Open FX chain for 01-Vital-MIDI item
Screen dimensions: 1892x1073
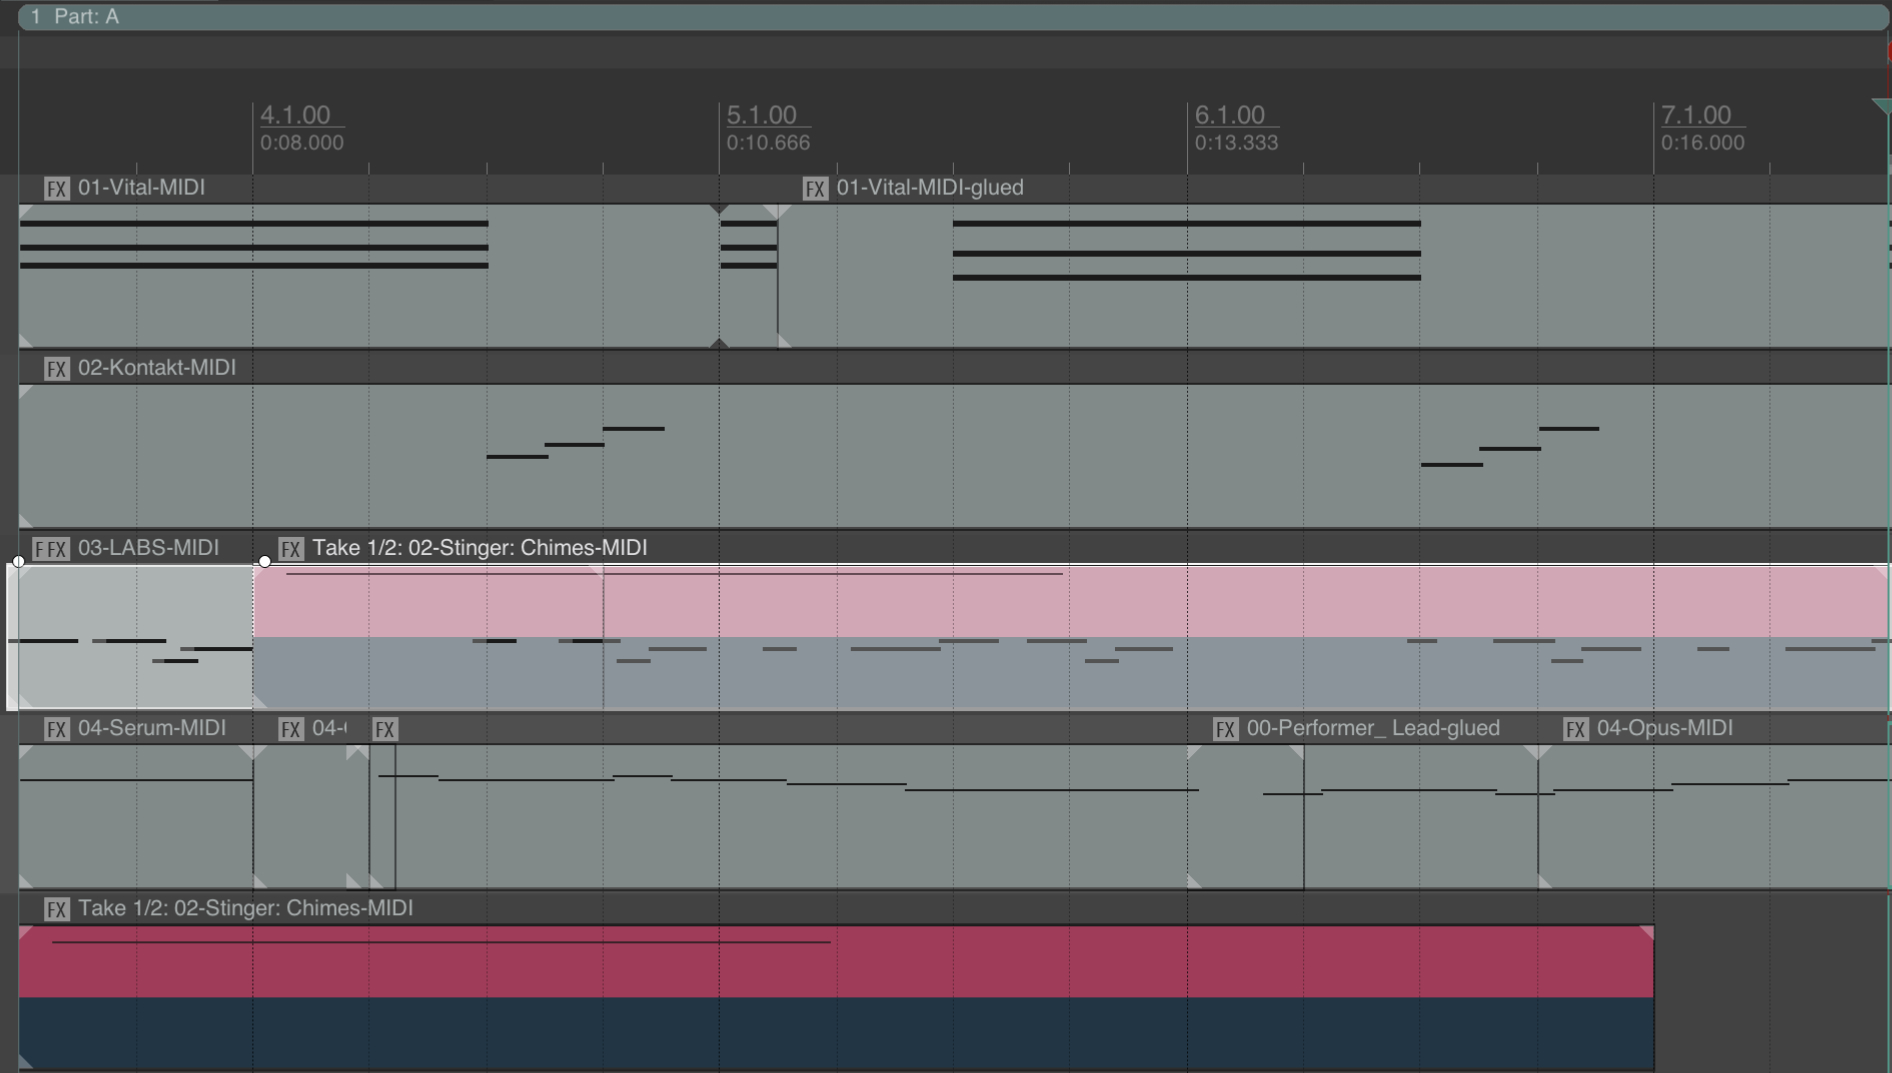(x=57, y=188)
